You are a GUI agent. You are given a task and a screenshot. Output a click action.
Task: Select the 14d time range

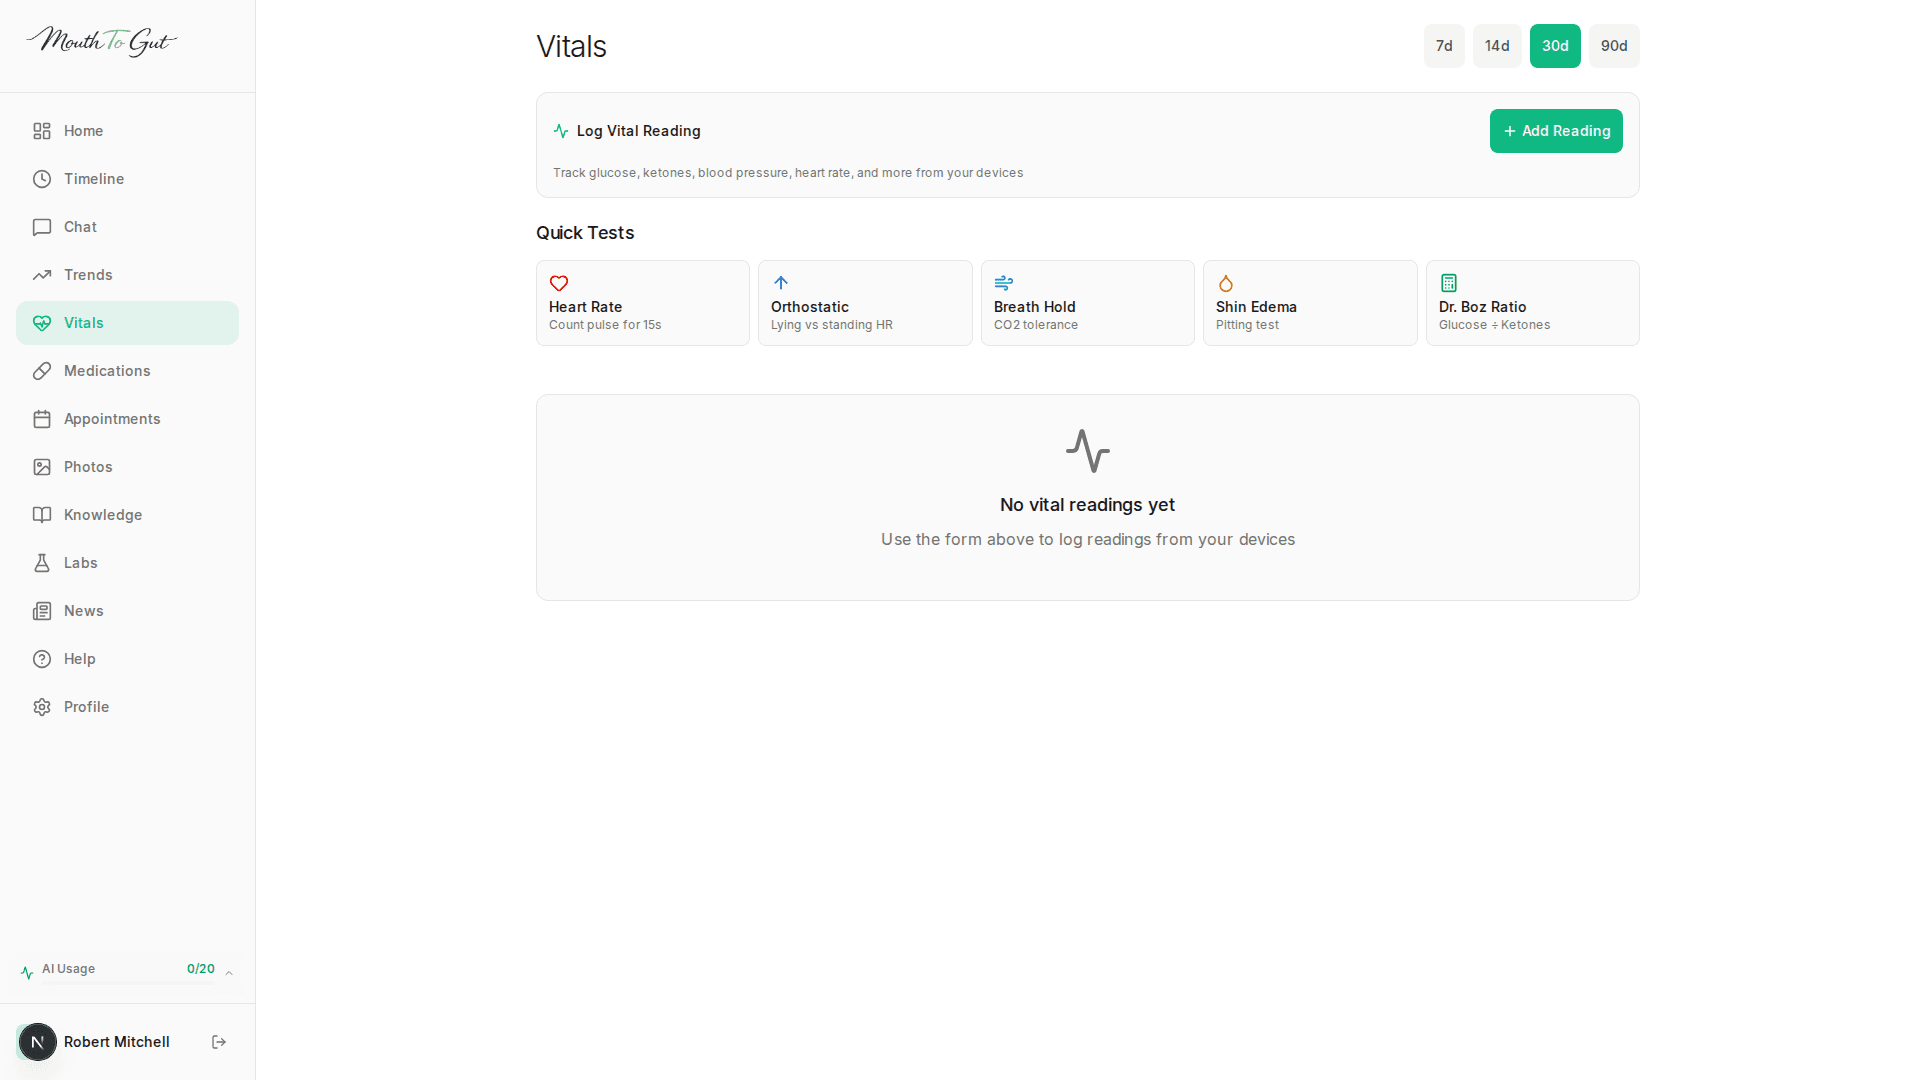(x=1497, y=45)
